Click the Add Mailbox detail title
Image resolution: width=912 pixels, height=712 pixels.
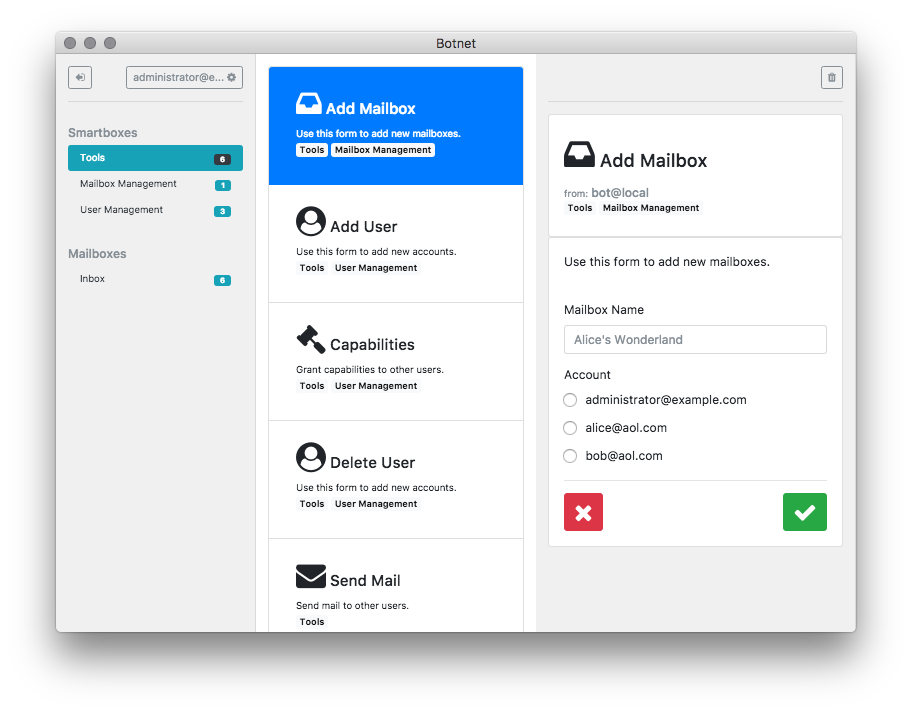[653, 161]
